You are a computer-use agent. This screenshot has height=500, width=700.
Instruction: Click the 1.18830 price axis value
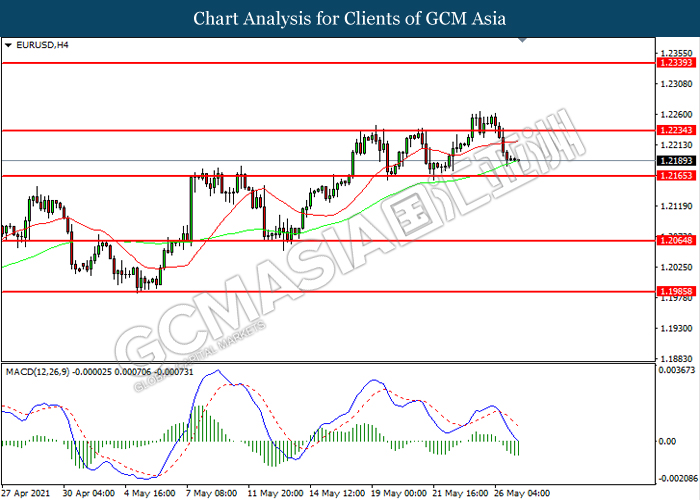pos(677,359)
